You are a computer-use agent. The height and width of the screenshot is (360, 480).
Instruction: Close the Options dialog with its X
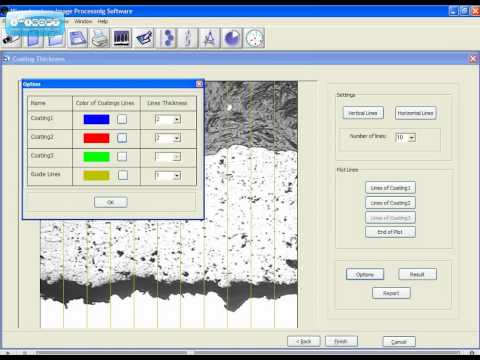[x=199, y=84]
